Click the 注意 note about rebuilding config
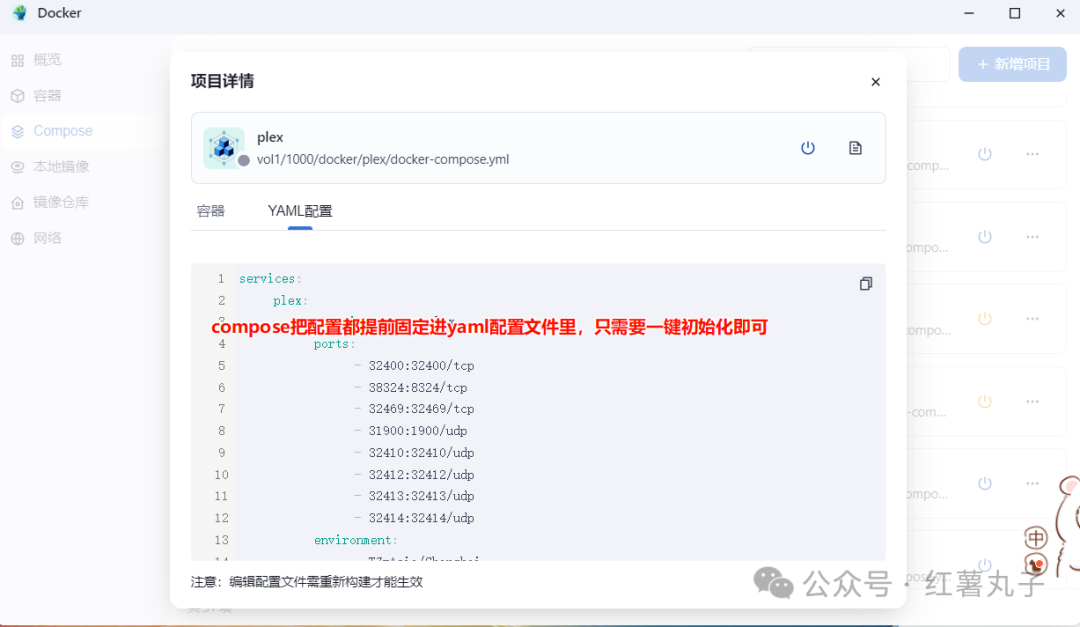 pos(307,582)
